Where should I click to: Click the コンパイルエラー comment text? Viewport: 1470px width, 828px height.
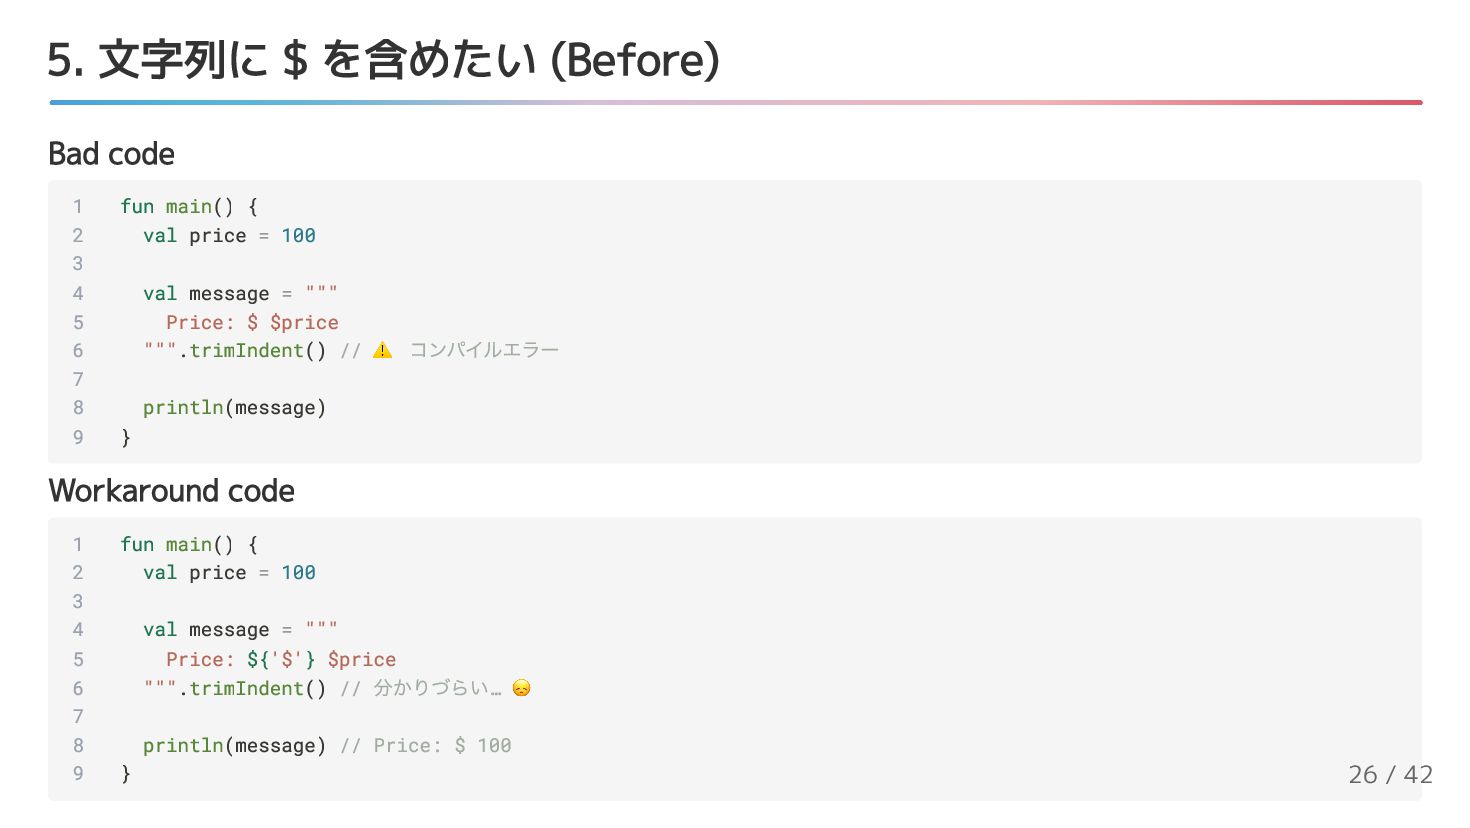[x=484, y=350]
